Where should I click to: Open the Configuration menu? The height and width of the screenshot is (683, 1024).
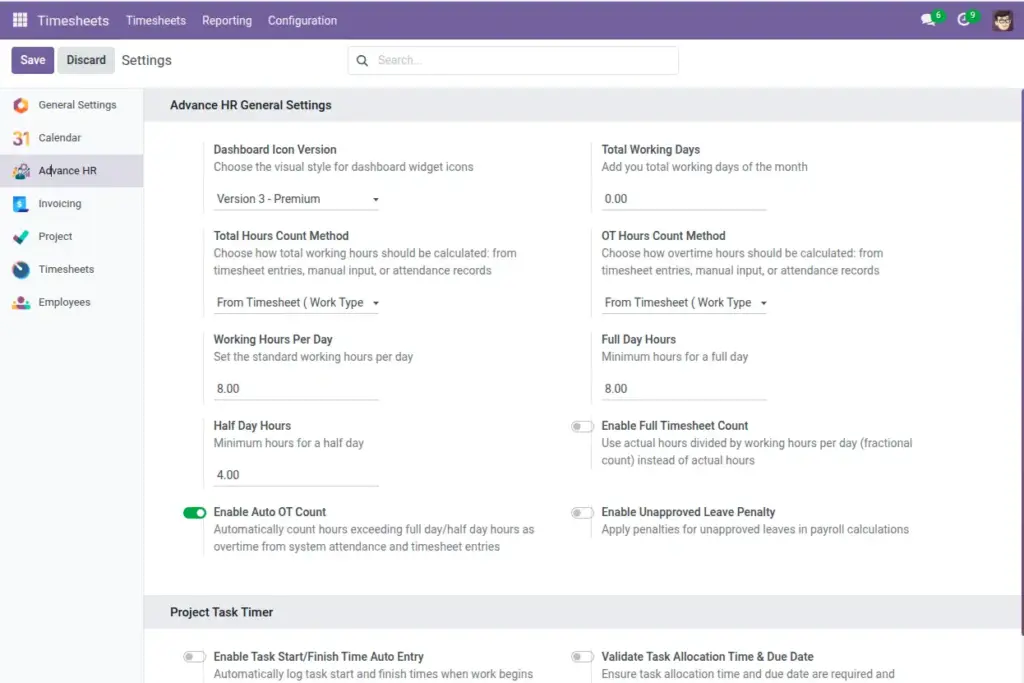[x=302, y=20]
